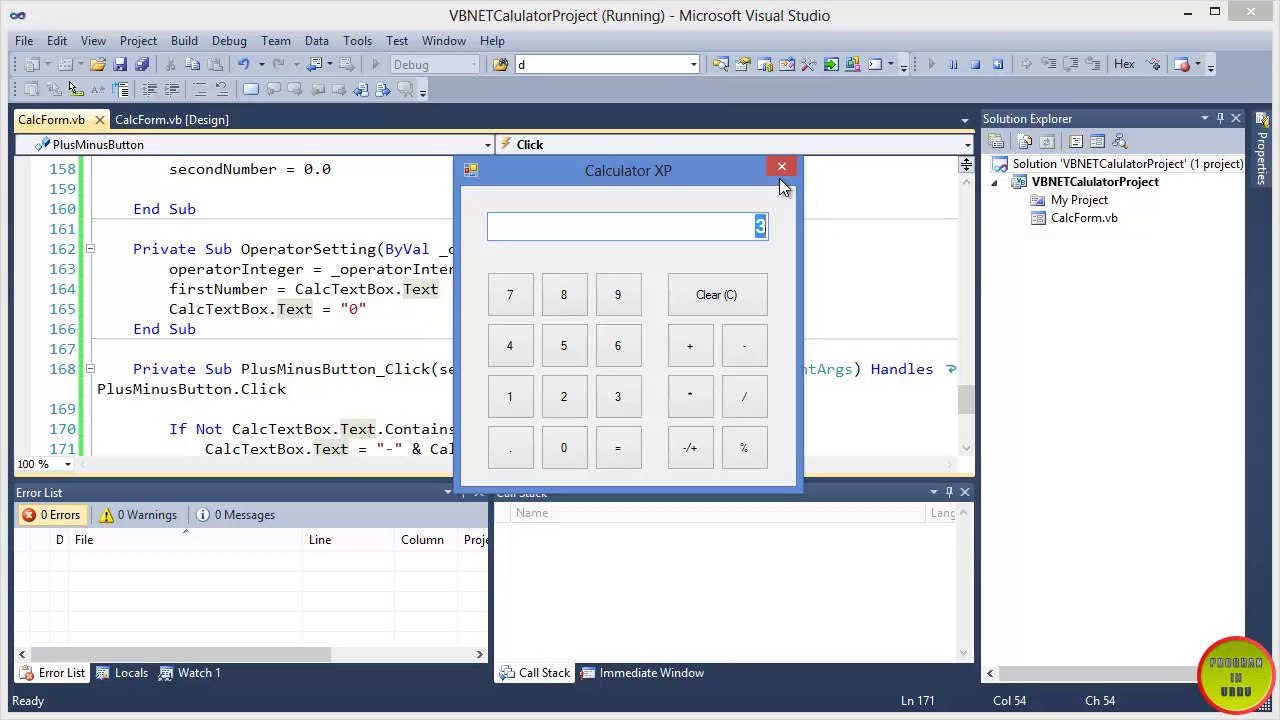Screen dimensions: 1280x720
Task: Click the Command Window icon in toolbar
Action: tap(875, 64)
